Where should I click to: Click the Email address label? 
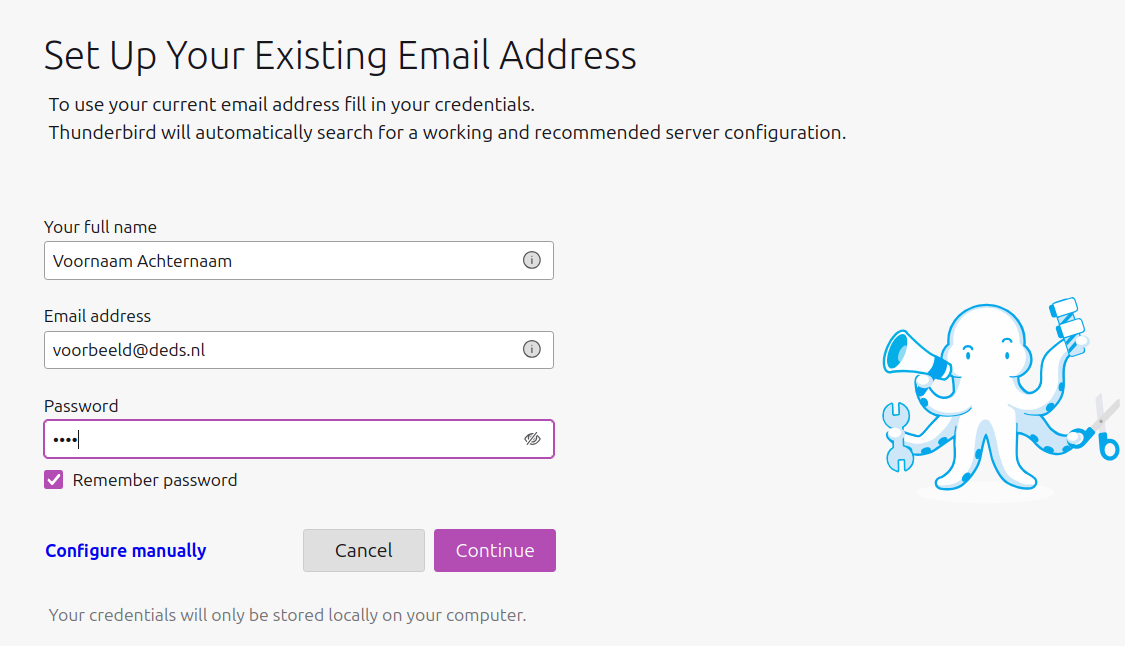[x=98, y=316]
